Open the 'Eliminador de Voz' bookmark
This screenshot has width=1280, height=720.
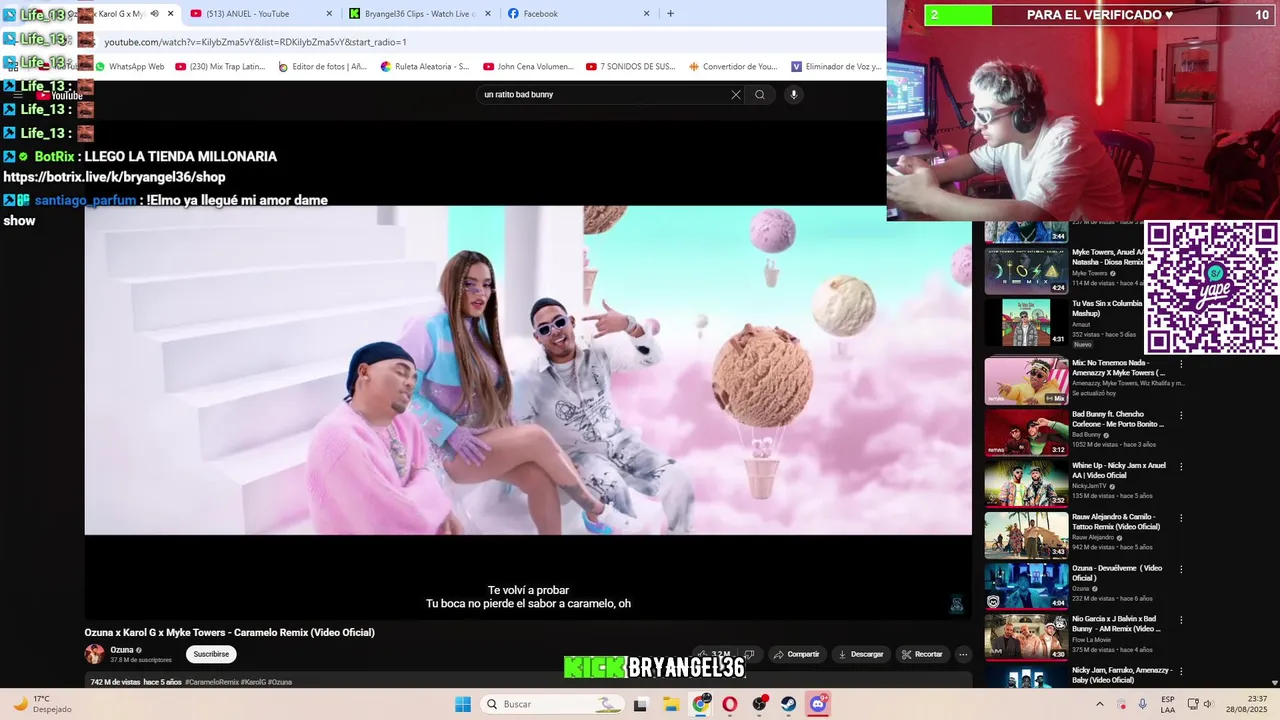click(x=836, y=67)
